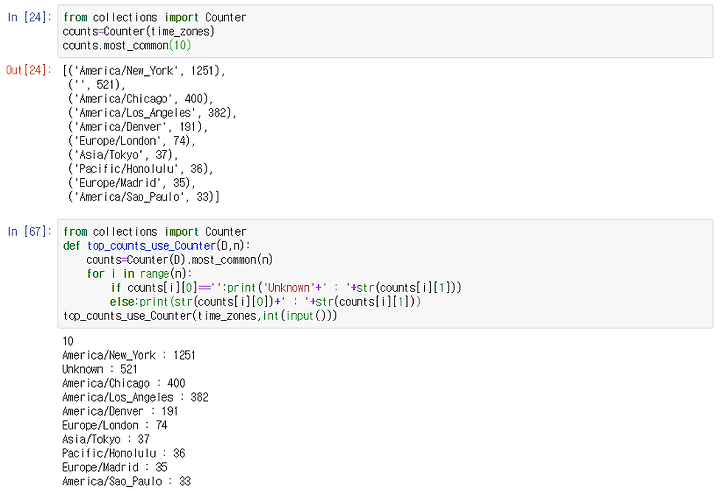This screenshot has width=720, height=492.
Task: Select printed line 'America/Los_Angeles : 382'
Action: pyautogui.click(x=135, y=397)
